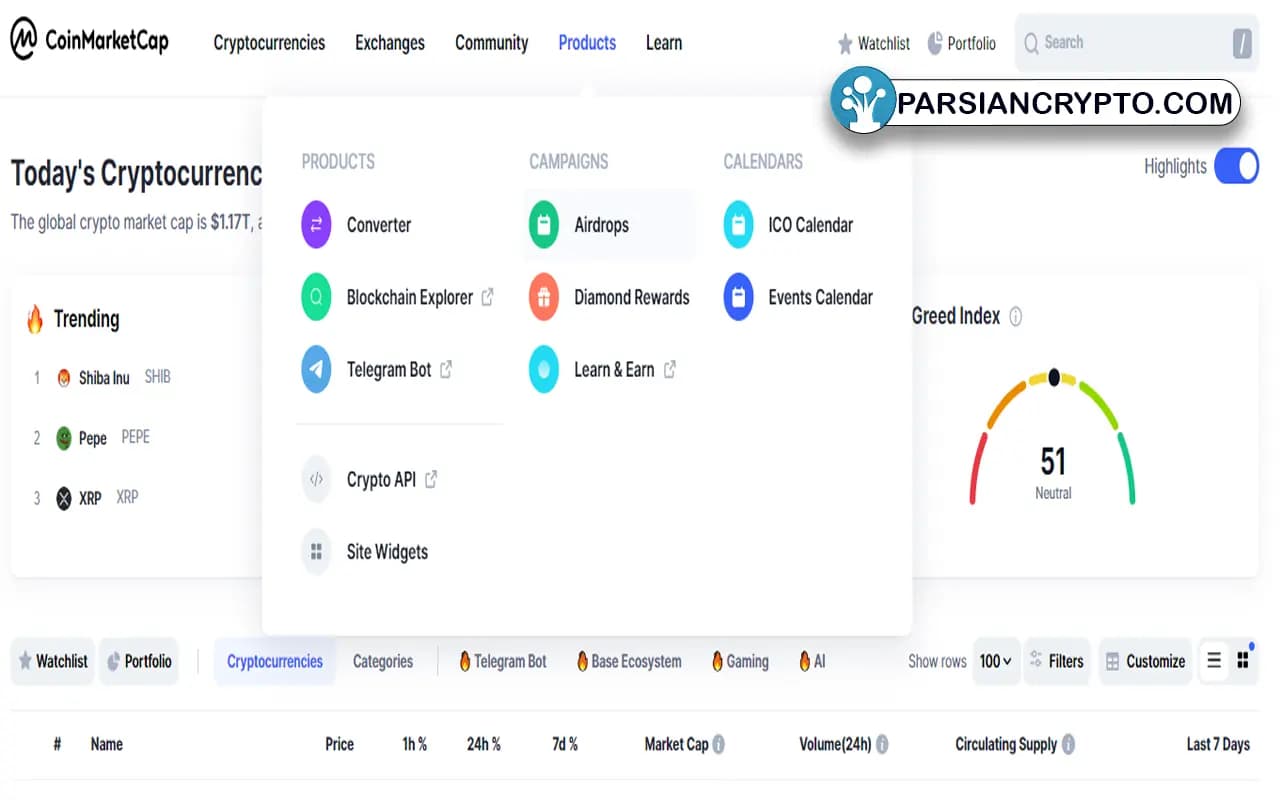Sort table by 7d % column
The width and height of the screenshot is (1280, 800).
point(565,744)
